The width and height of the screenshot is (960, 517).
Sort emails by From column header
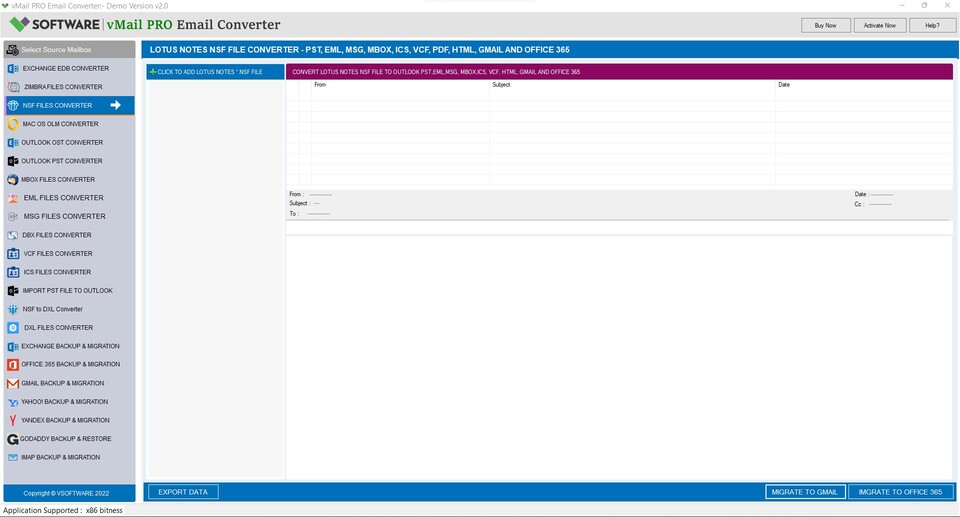(320, 85)
